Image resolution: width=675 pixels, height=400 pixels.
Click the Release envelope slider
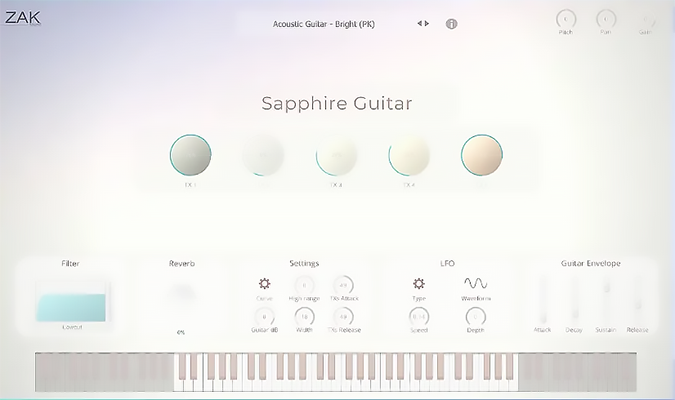(x=638, y=300)
